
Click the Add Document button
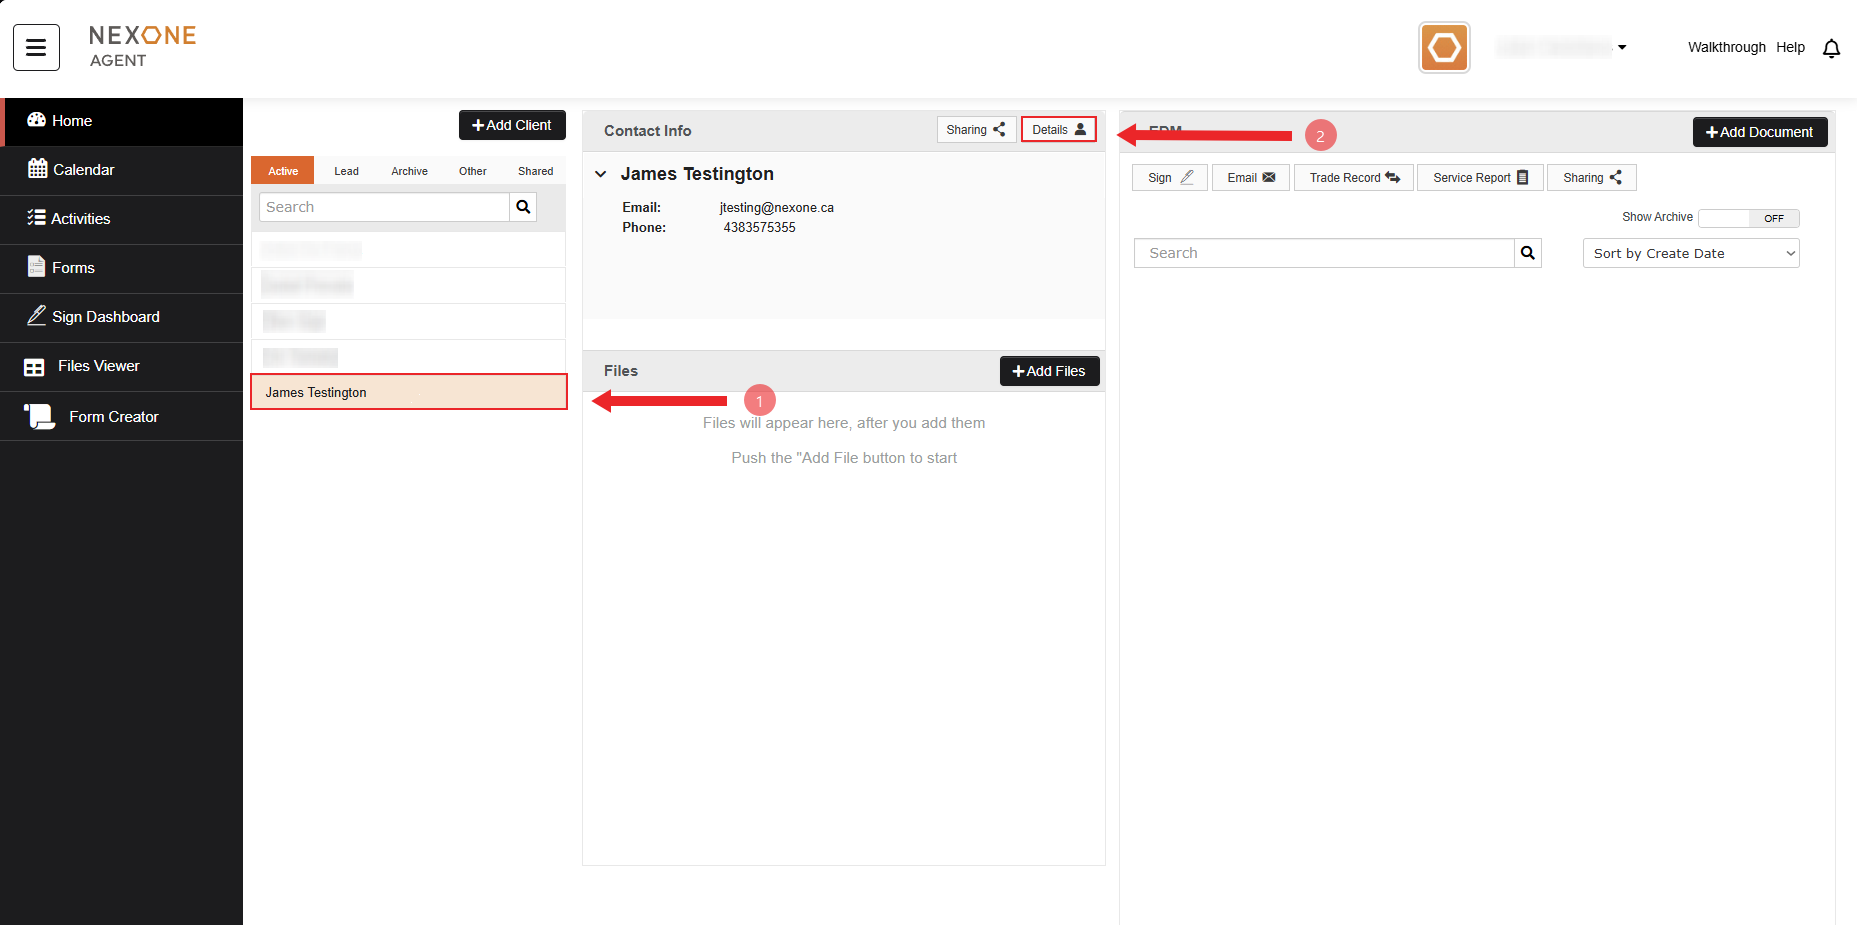[x=1759, y=132]
